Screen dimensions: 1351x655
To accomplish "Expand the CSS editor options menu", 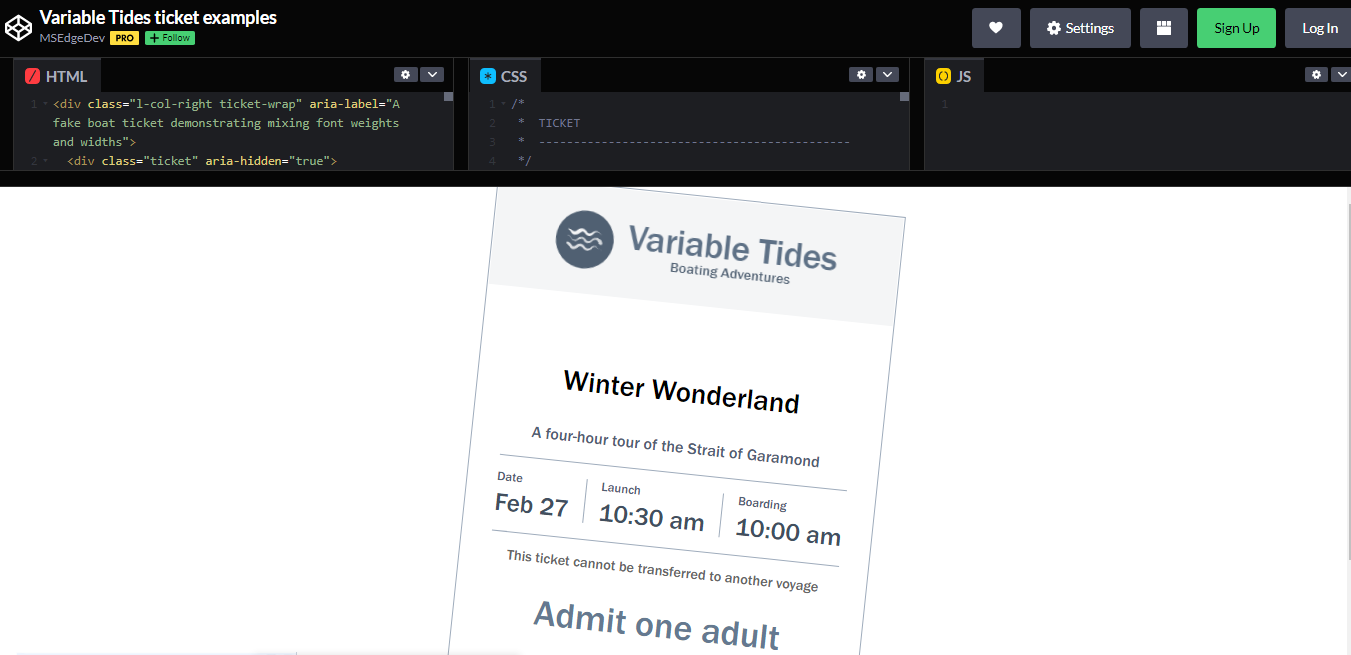I will pyautogui.click(x=887, y=74).
